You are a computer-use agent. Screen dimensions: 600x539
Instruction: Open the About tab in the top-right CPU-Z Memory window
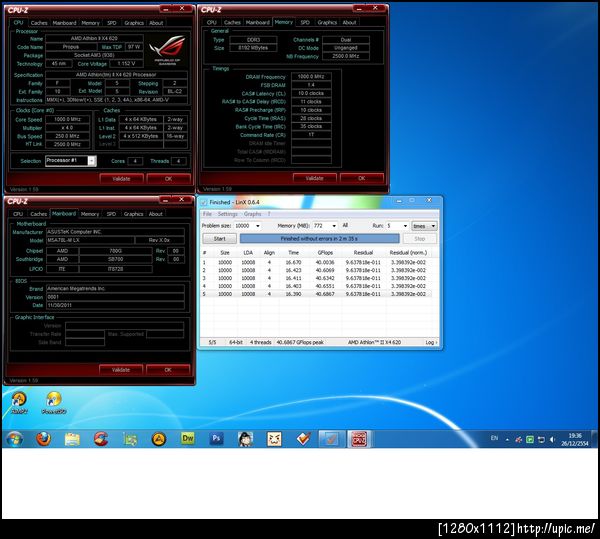click(x=349, y=23)
